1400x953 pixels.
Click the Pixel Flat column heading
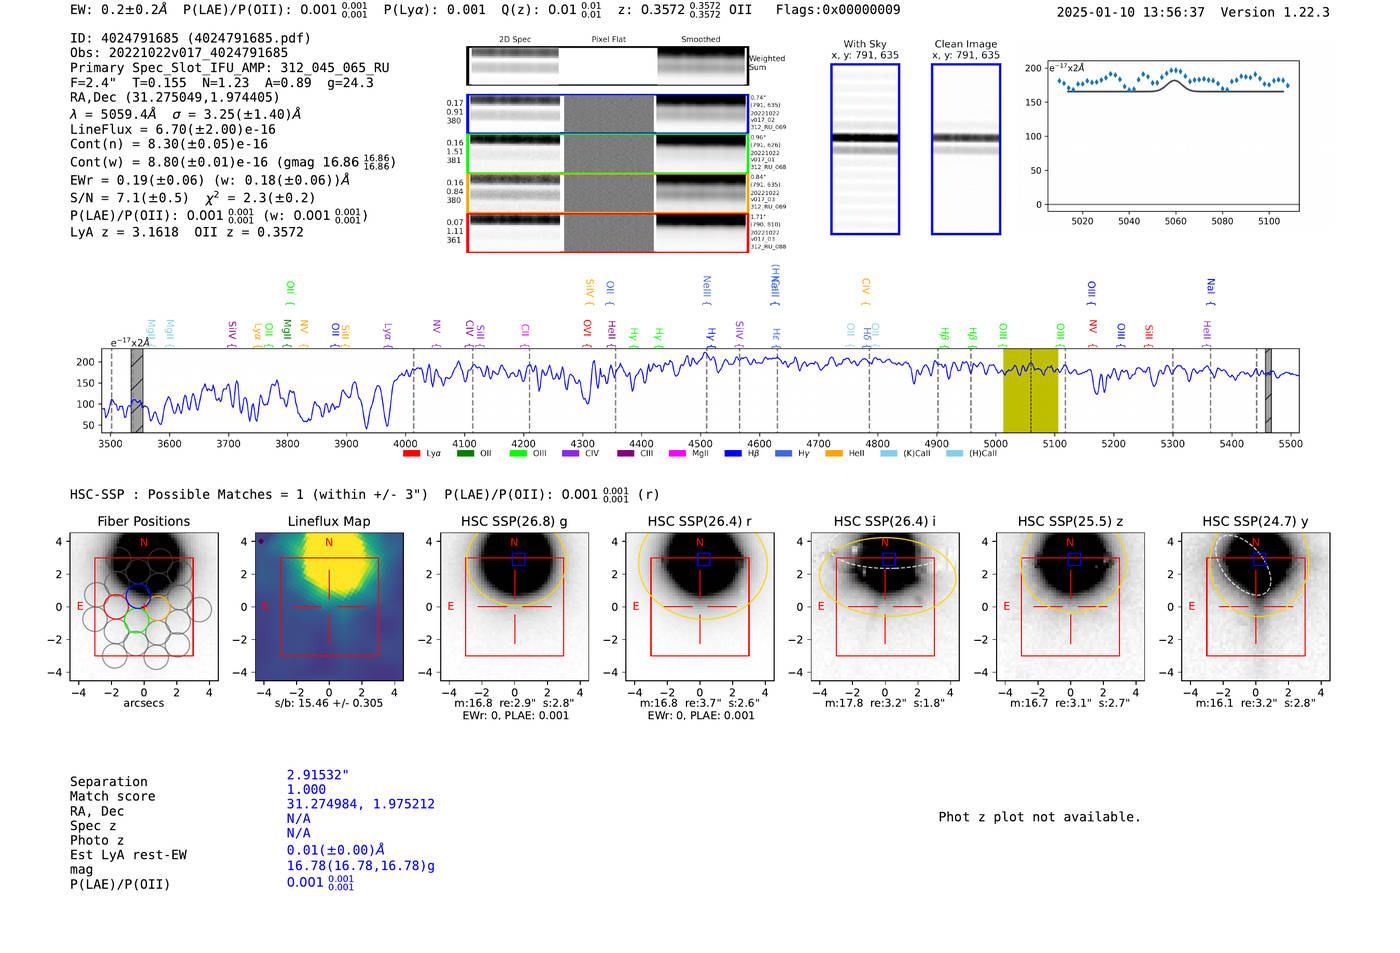pos(609,40)
